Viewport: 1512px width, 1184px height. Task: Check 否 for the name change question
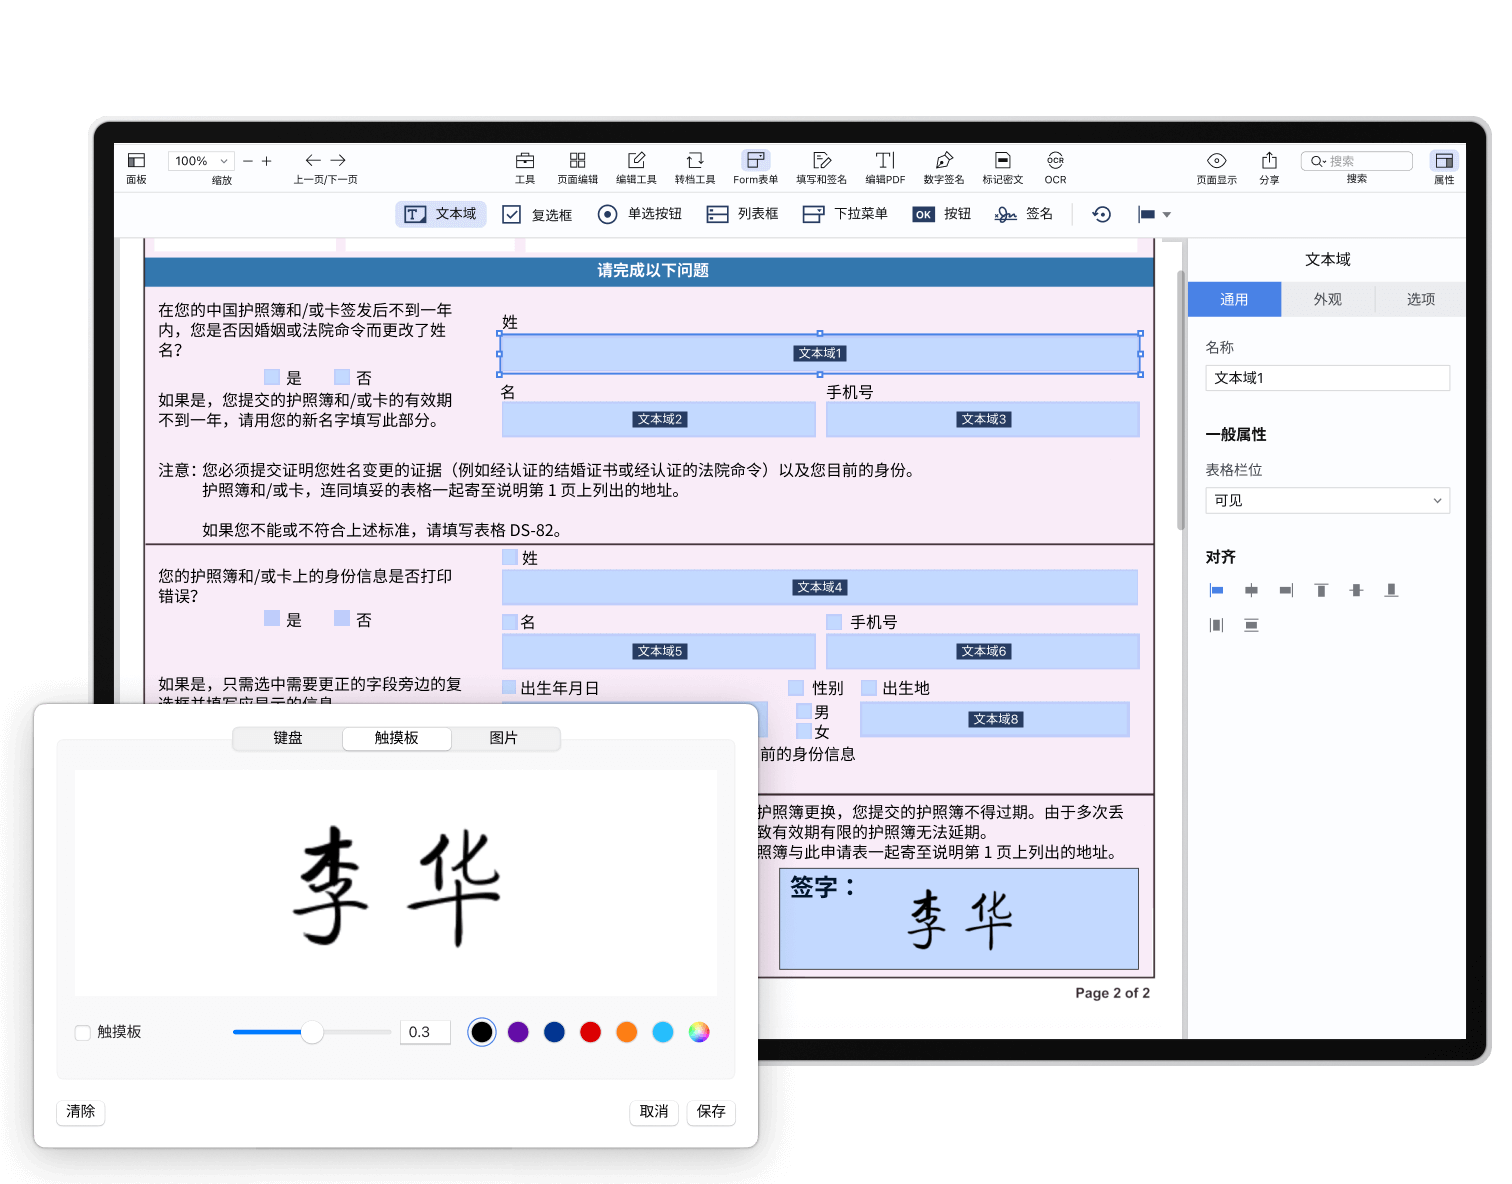pos(342,377)
